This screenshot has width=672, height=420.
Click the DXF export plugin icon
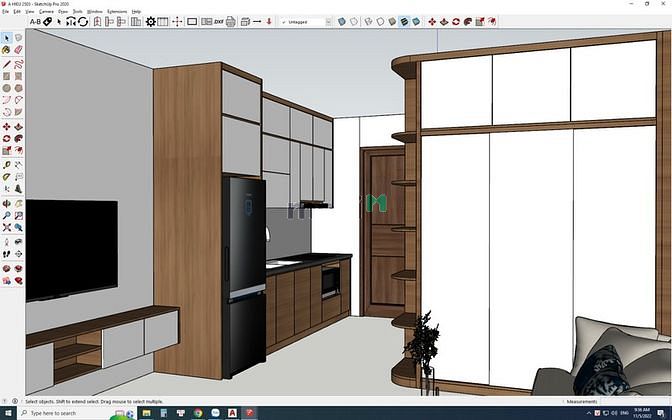[x=219, y=21]
